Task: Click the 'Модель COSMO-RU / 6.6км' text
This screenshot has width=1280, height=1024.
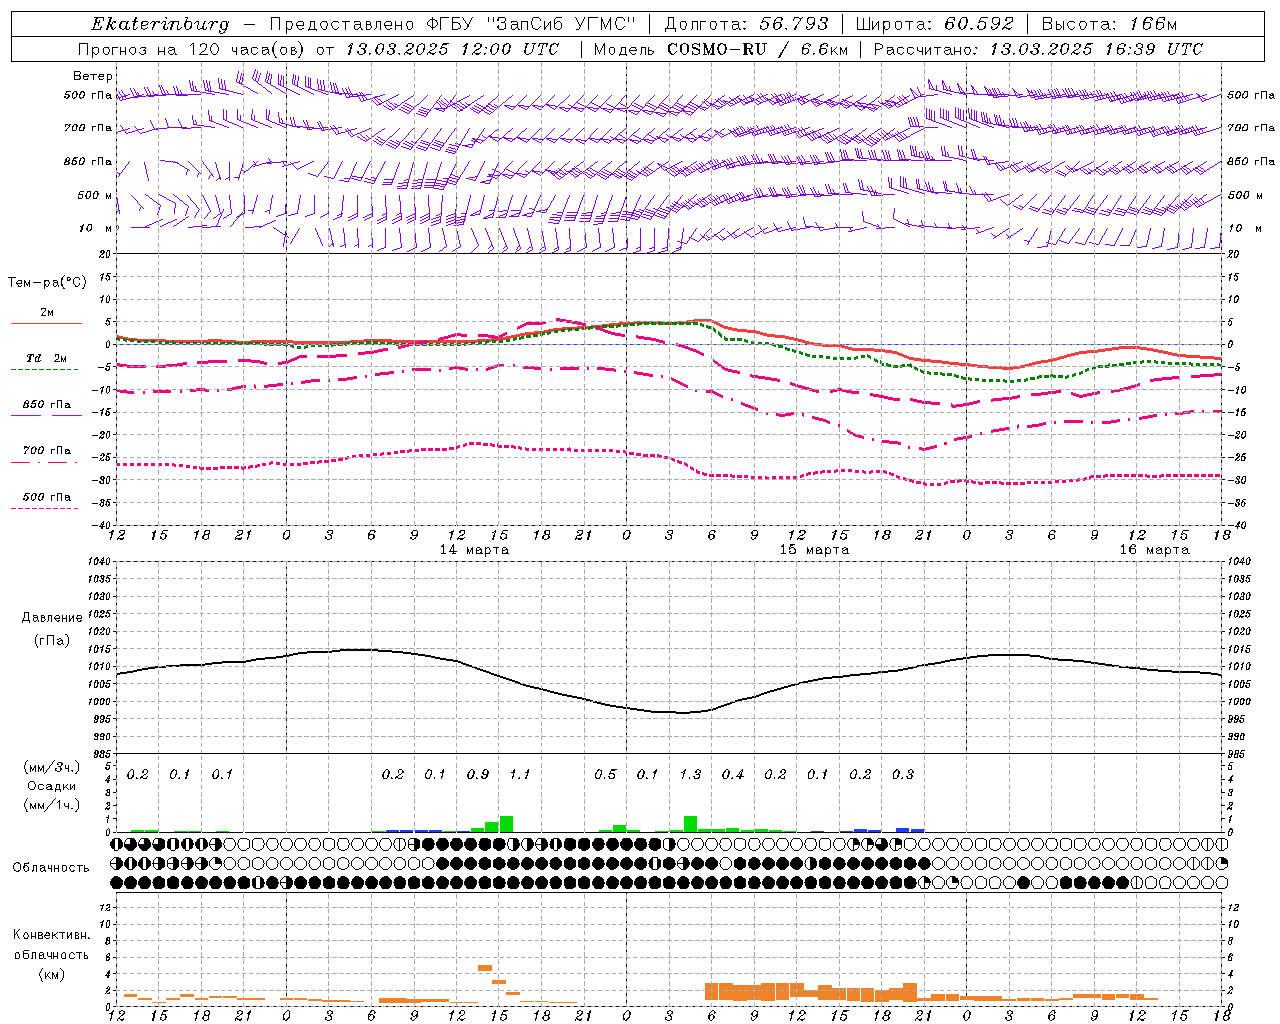Action: pyautogui.click(x=720, y=49)
